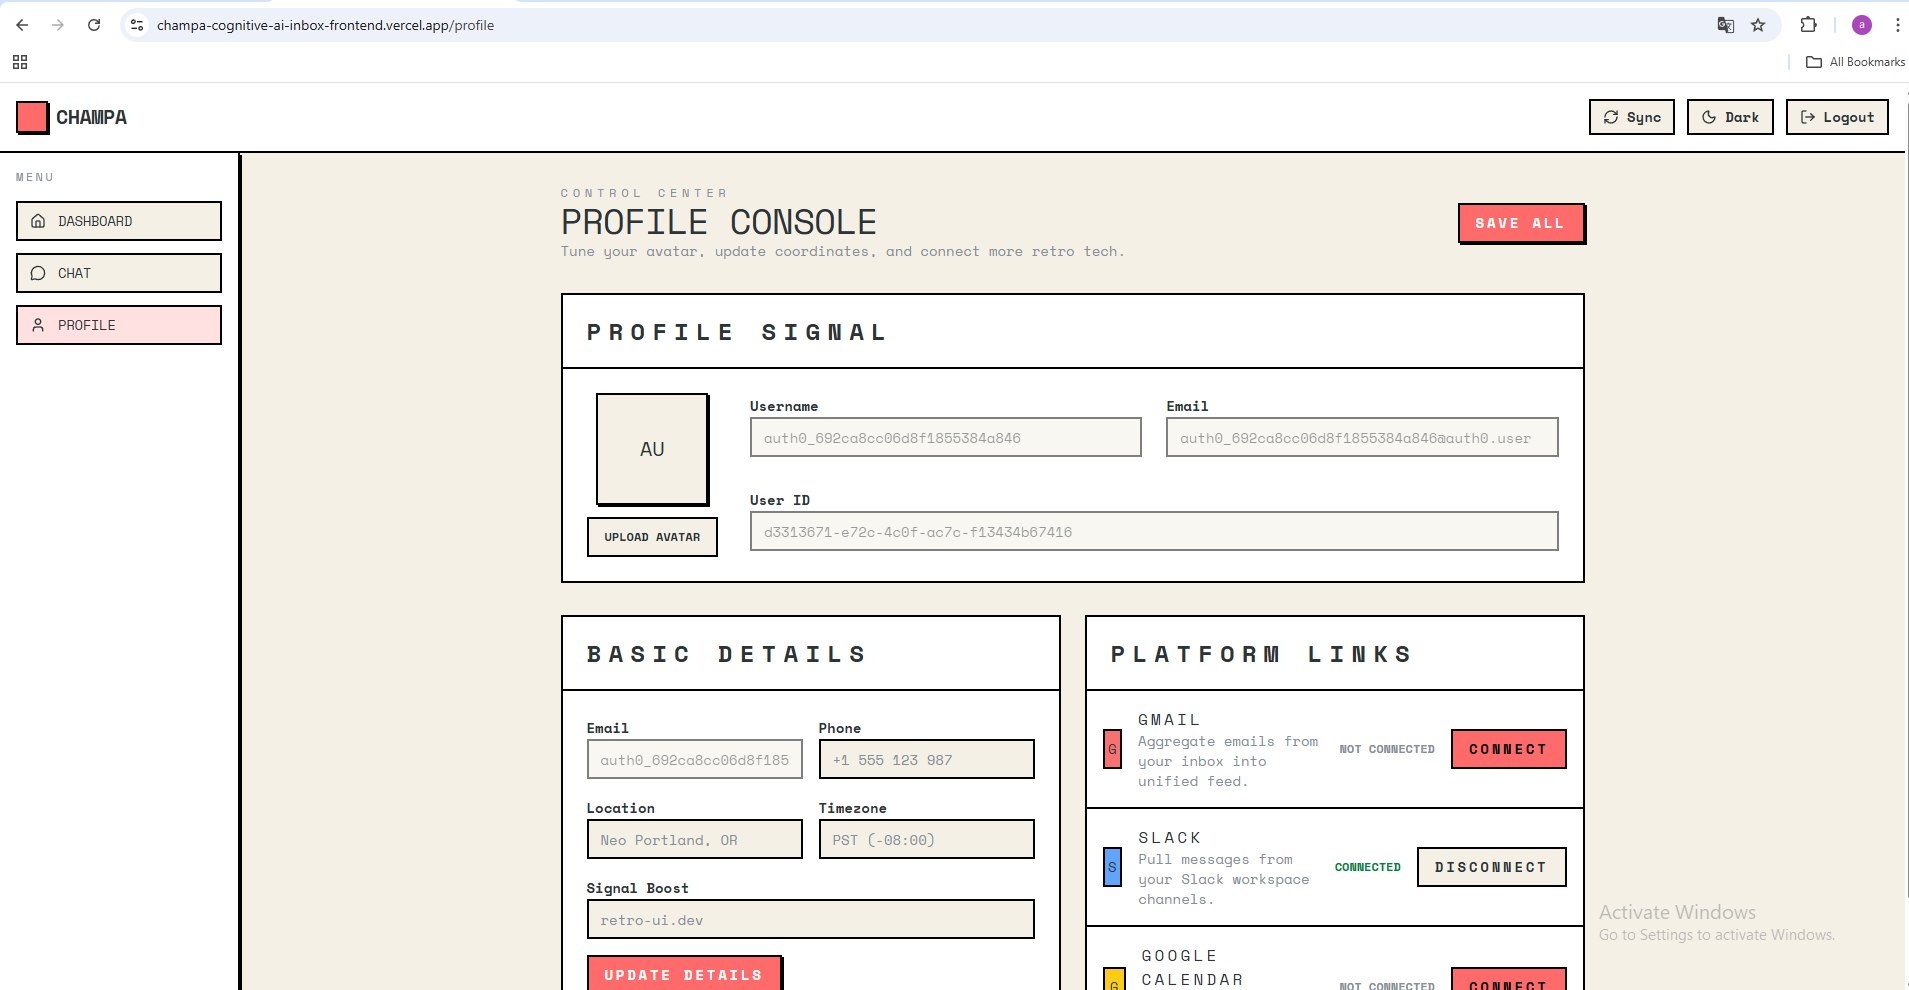The width and height of the screenshot is (1909, 990).
Task: Open Chrome three-dot menu
Action: coord(1897,25)
